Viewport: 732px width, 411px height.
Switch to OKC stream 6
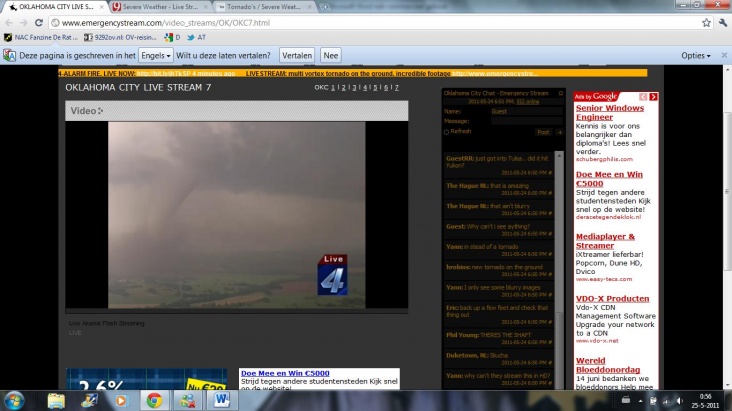coord(386,88)
